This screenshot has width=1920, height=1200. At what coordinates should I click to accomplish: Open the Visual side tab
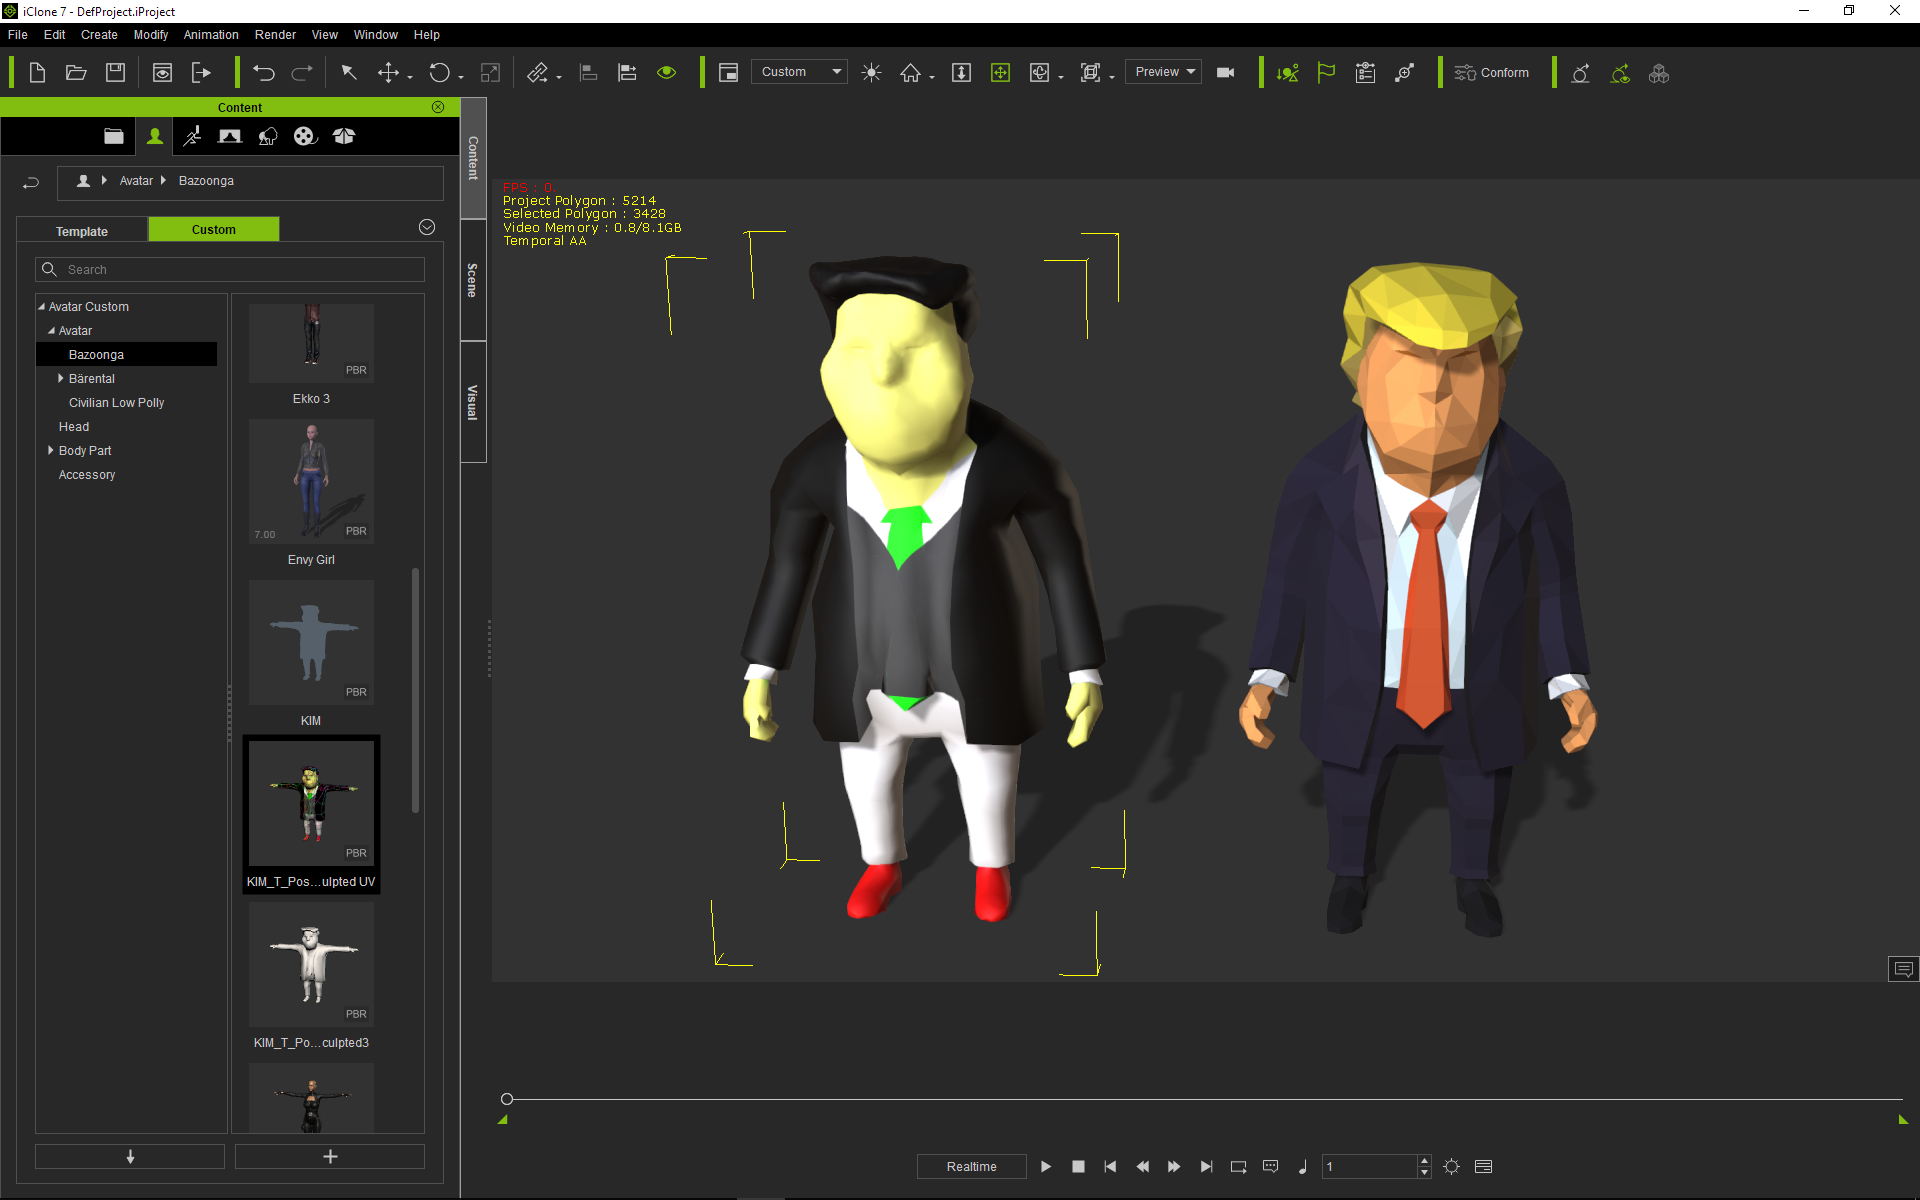click(473, 402)
